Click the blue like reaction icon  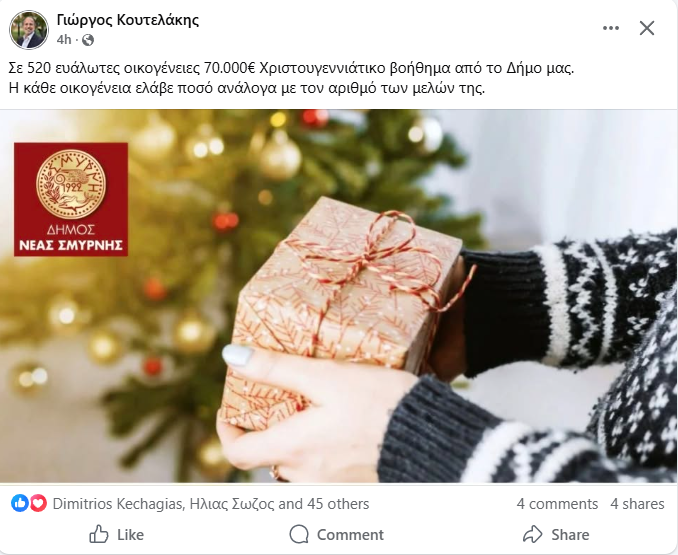[x=19, y=504]
